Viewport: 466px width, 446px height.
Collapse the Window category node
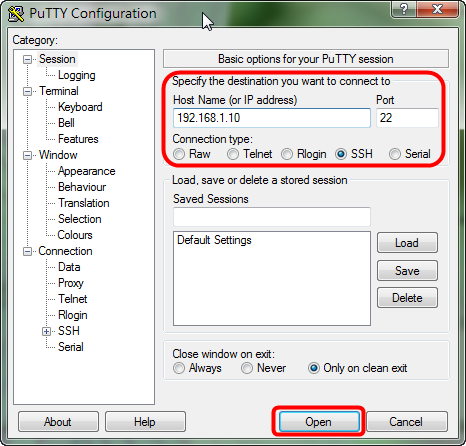tap(27, 155)
